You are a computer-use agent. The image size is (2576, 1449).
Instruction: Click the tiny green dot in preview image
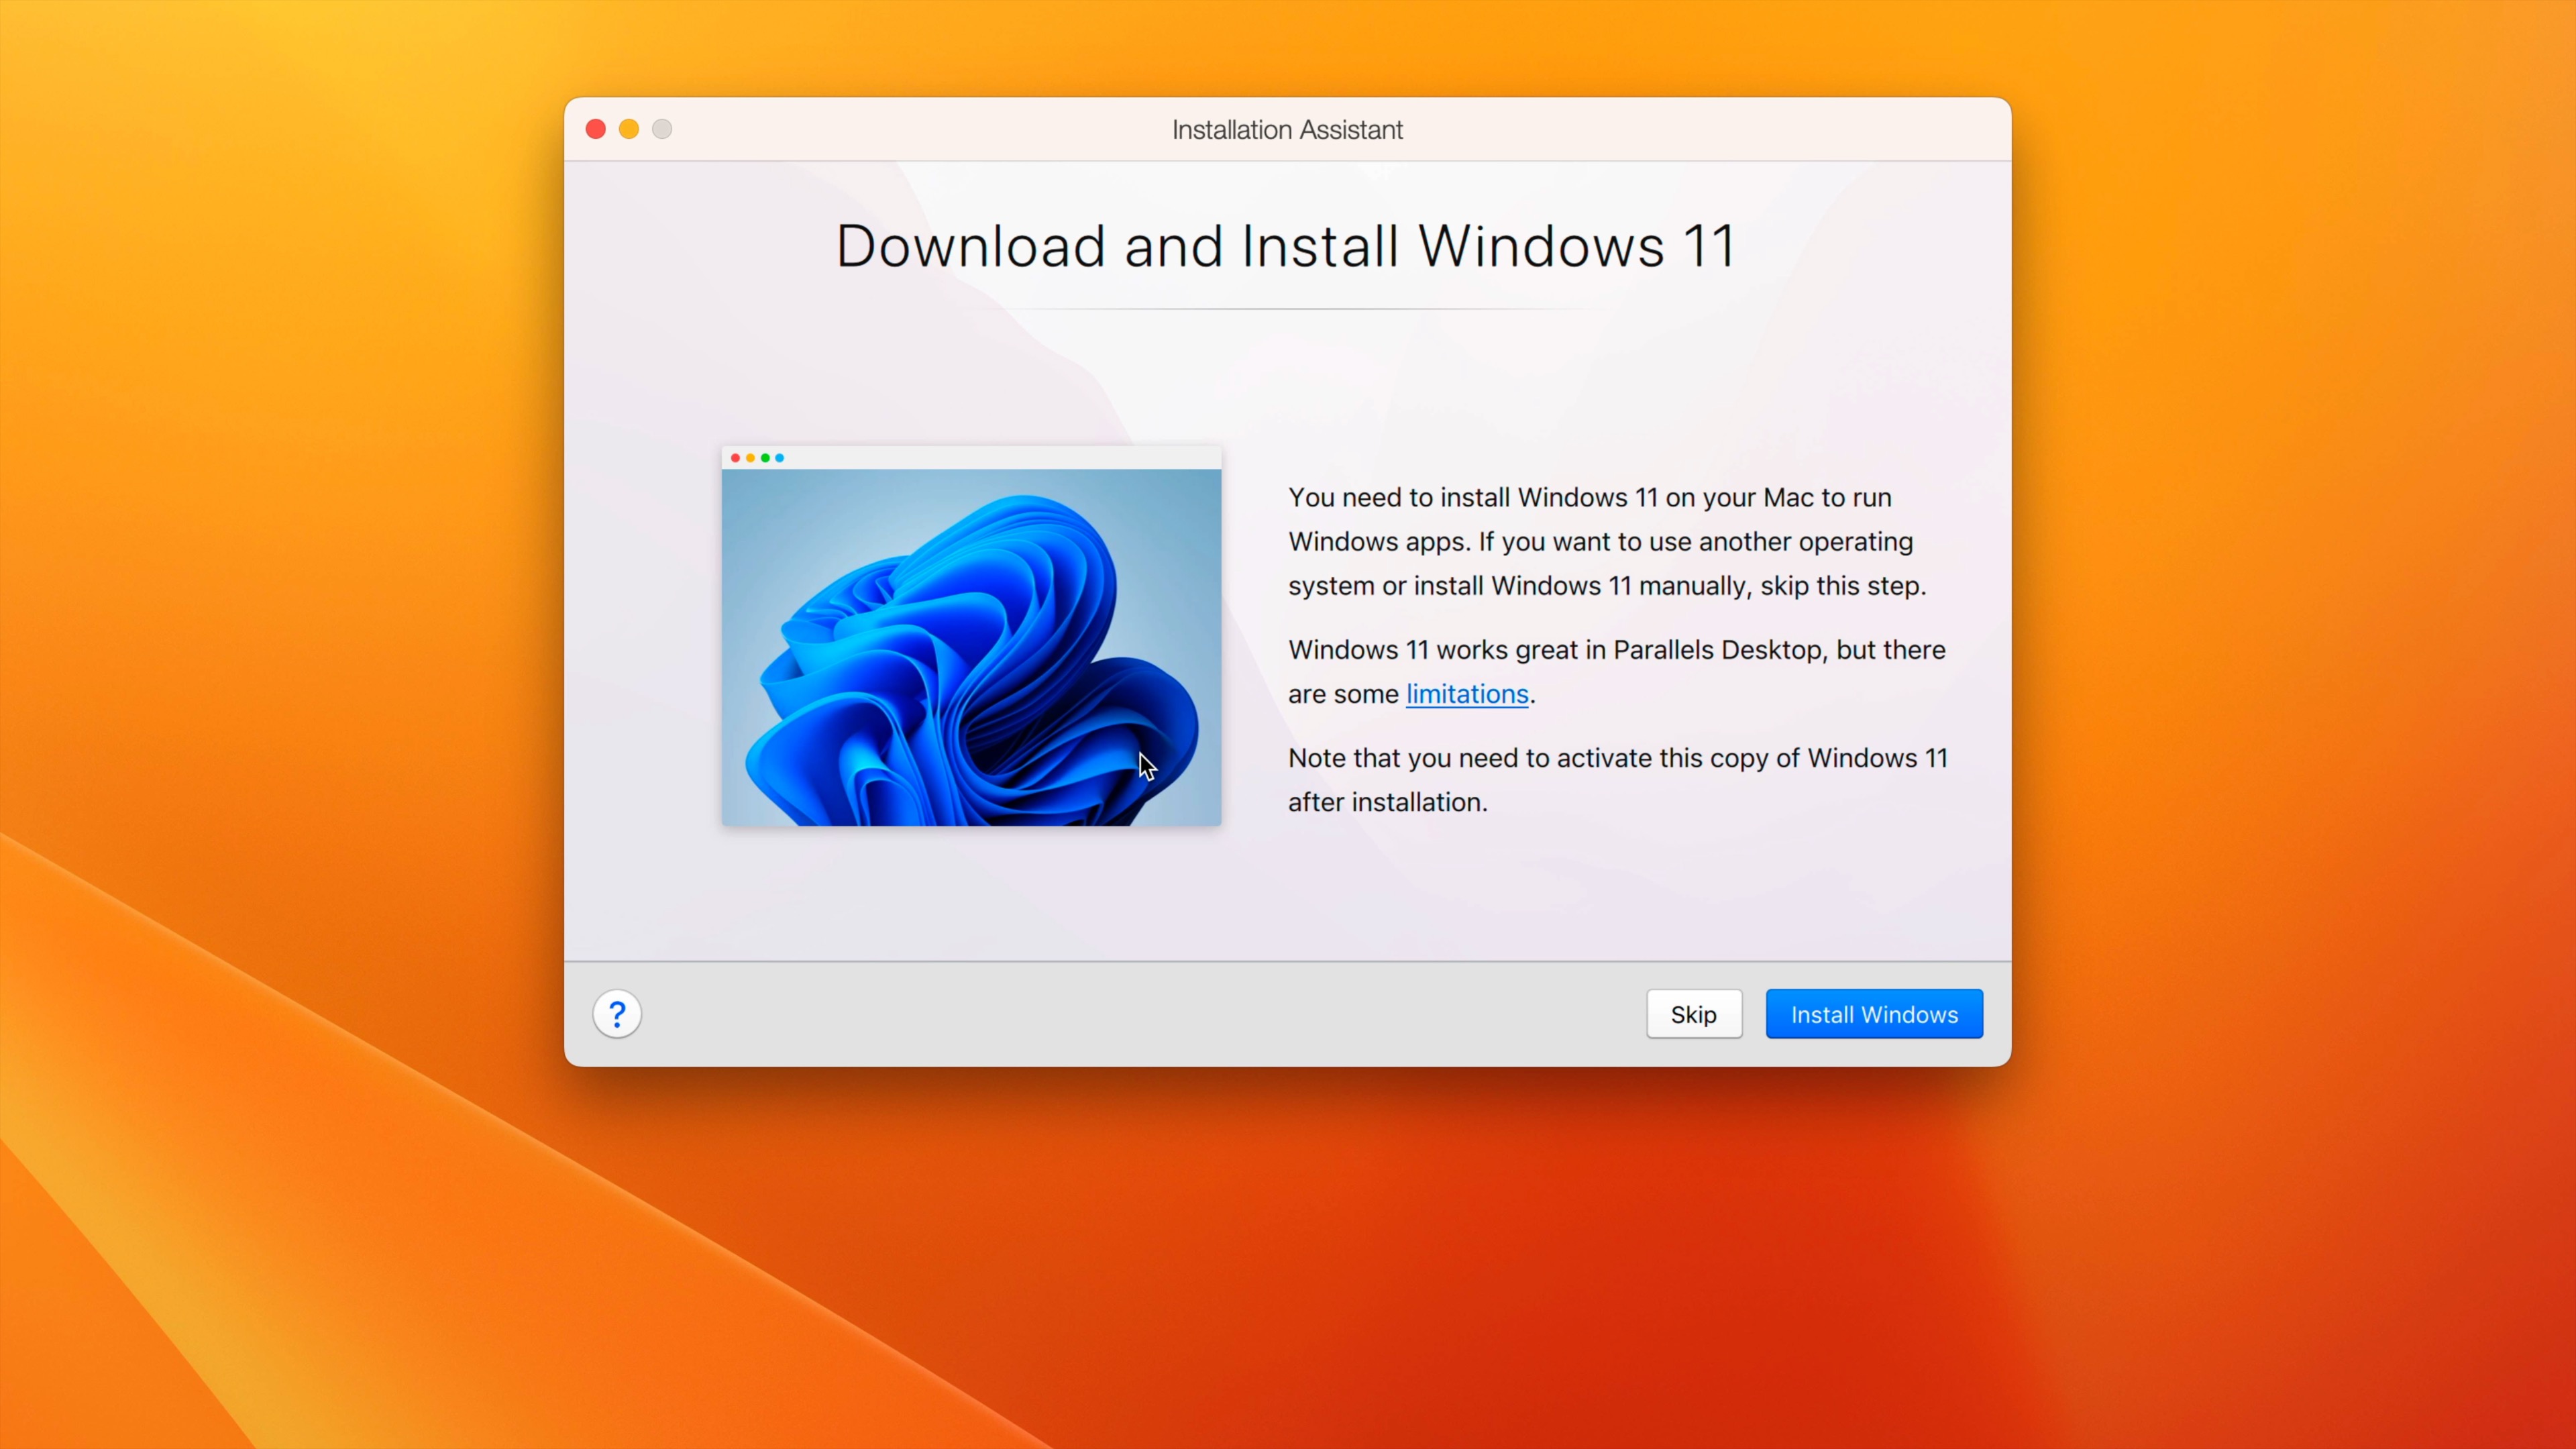click(x=766, y=458)
